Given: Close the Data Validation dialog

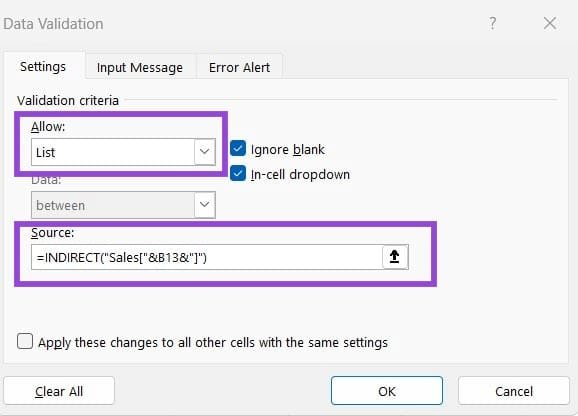Looking at the screenshot, I should point(550,24).
